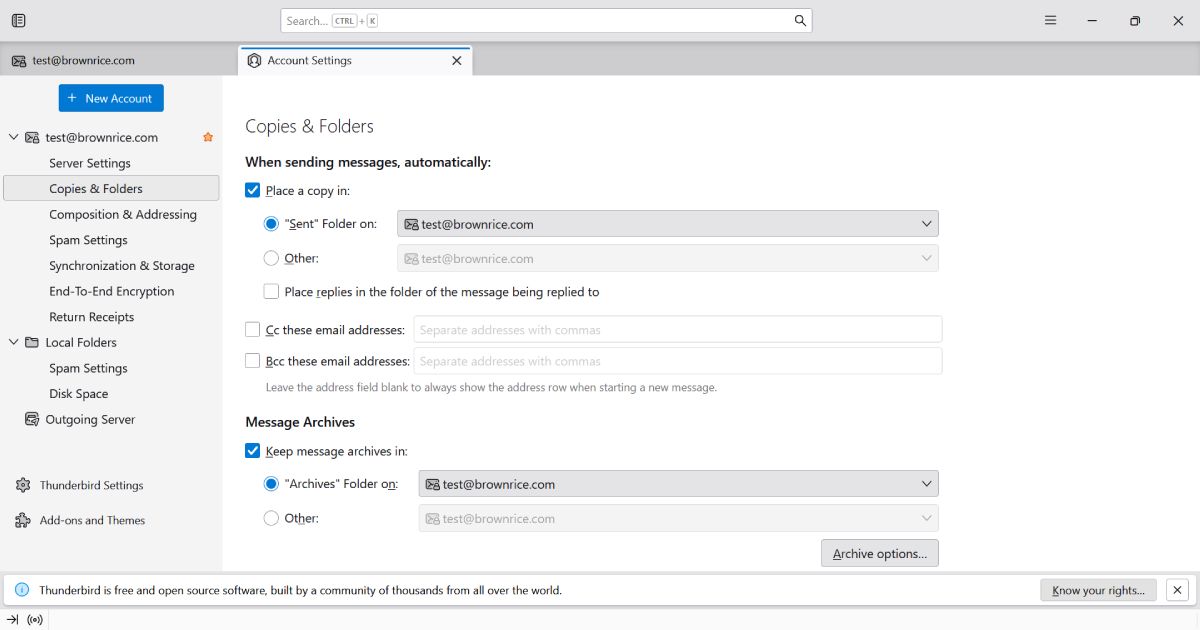The width and height of the screenshot is (1200, 630).
Task: Open Composition & Addressing settings
Action: click(123, 214)
